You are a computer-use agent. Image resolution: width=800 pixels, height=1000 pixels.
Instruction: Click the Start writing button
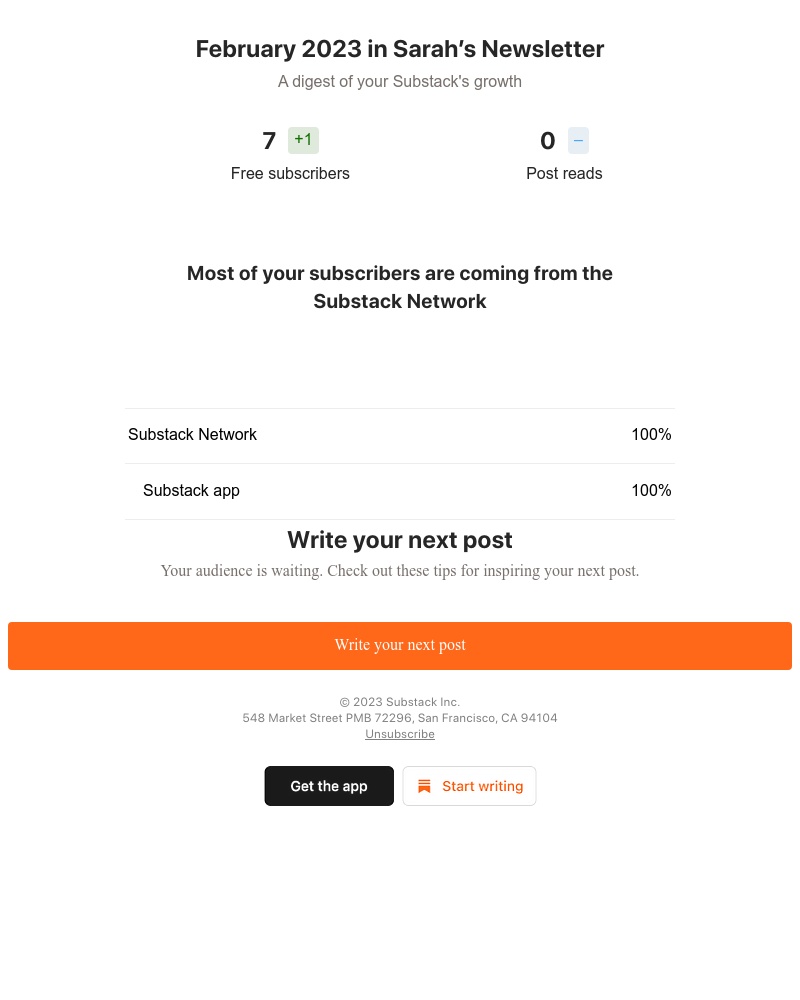click(x=470, y=786)
